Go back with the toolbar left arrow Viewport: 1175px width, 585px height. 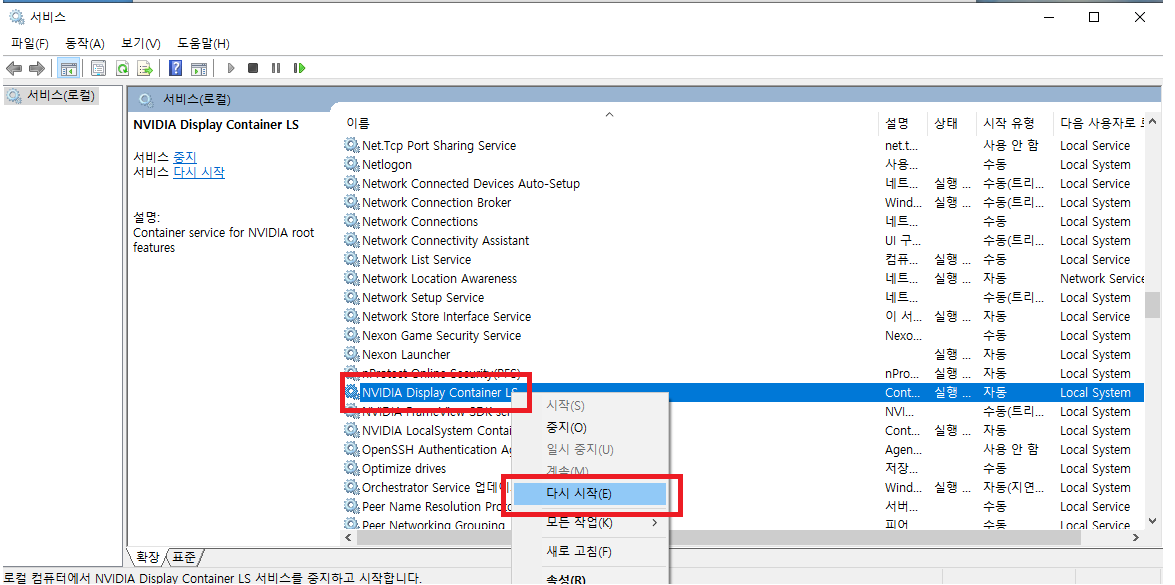[13, 68]
